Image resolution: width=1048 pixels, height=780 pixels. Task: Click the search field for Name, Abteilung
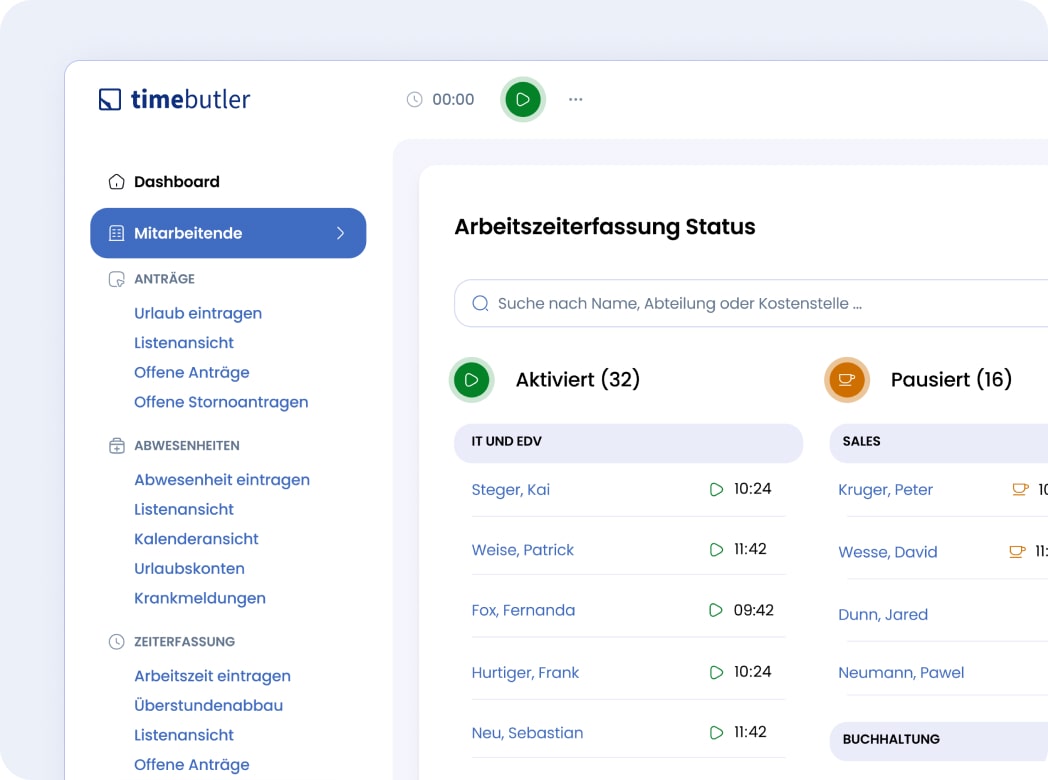point(750,303)
